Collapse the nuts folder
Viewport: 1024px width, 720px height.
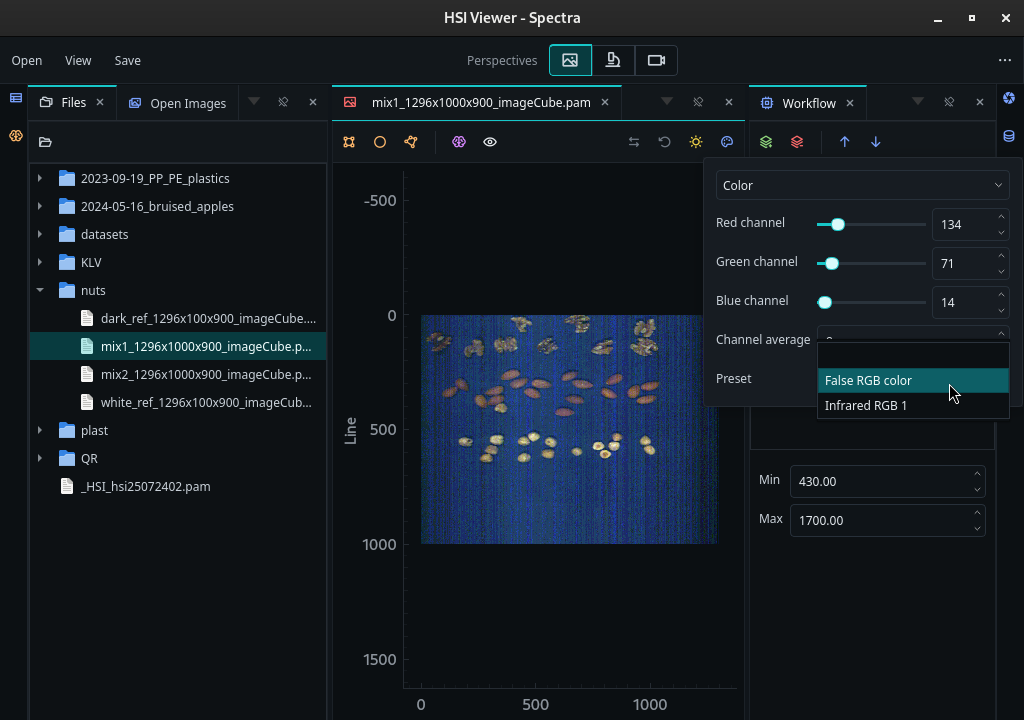coord(40,290)
